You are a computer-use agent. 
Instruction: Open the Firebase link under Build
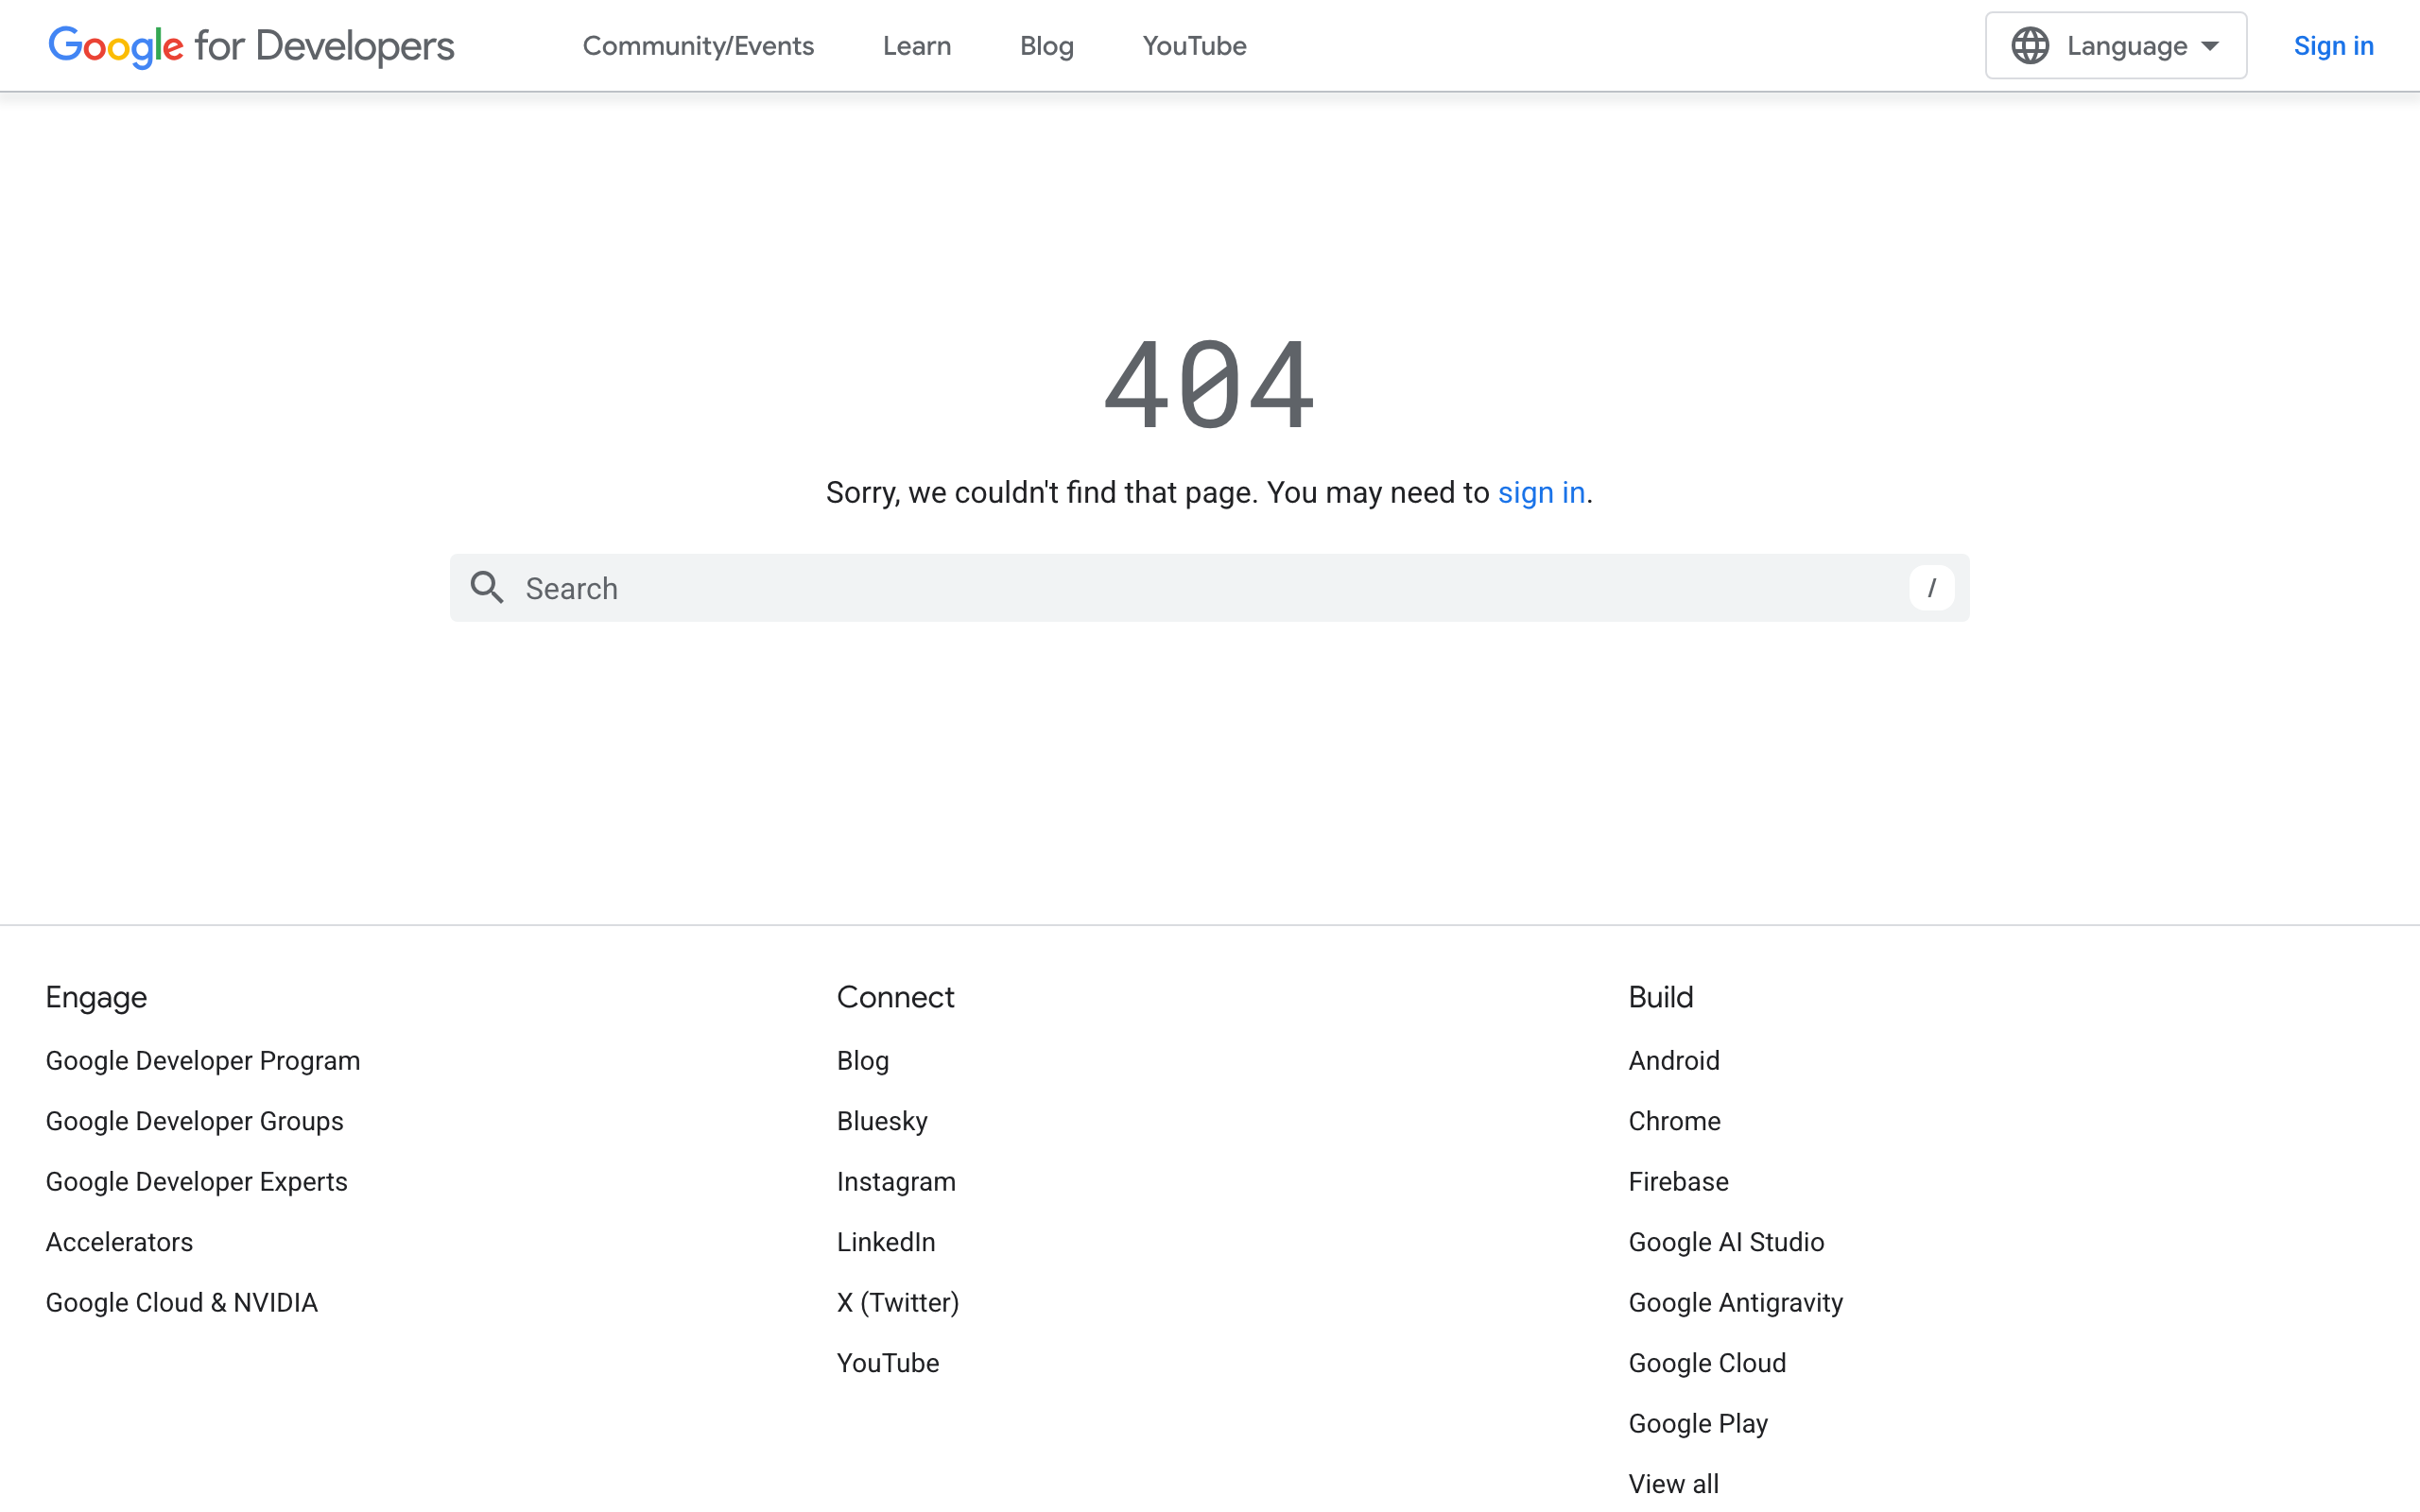coord(1678,1182)
